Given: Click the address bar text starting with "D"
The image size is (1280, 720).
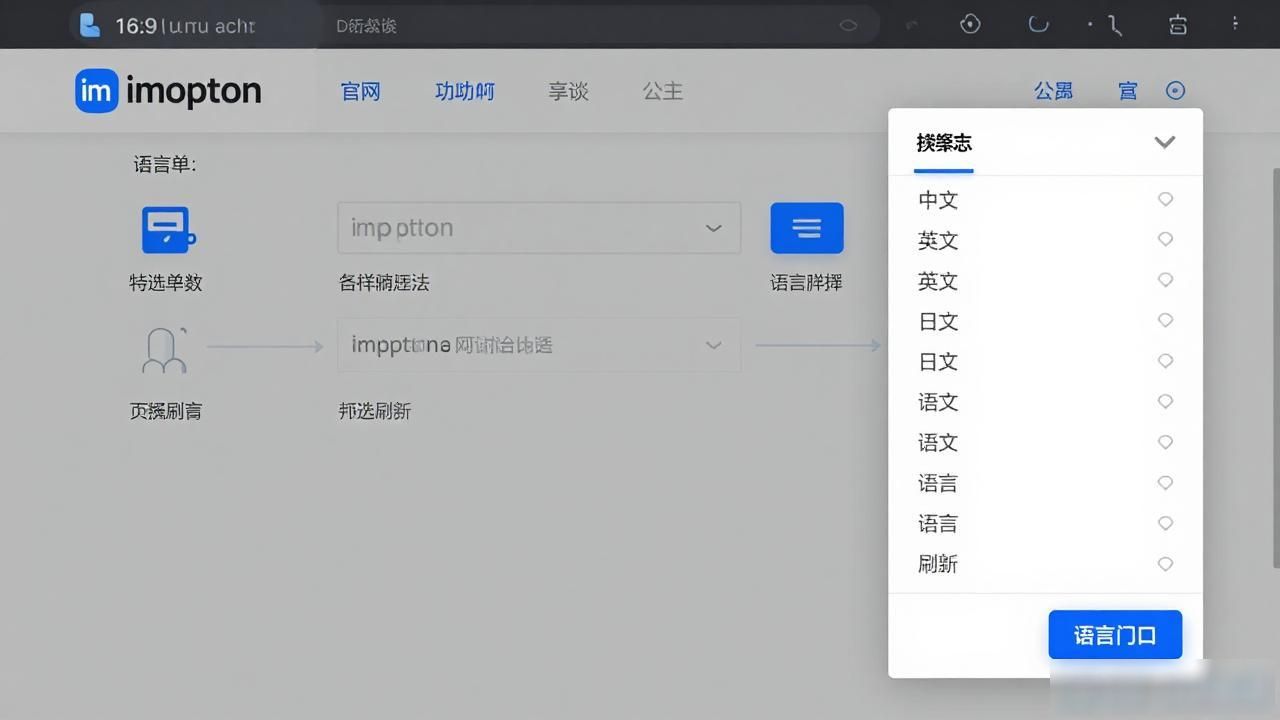Looking at the screenshot, I should point(366,26).
